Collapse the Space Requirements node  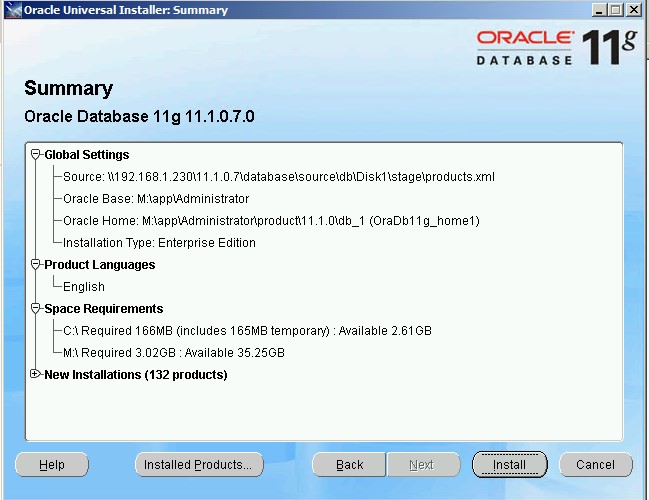click(x=36, y=309)
